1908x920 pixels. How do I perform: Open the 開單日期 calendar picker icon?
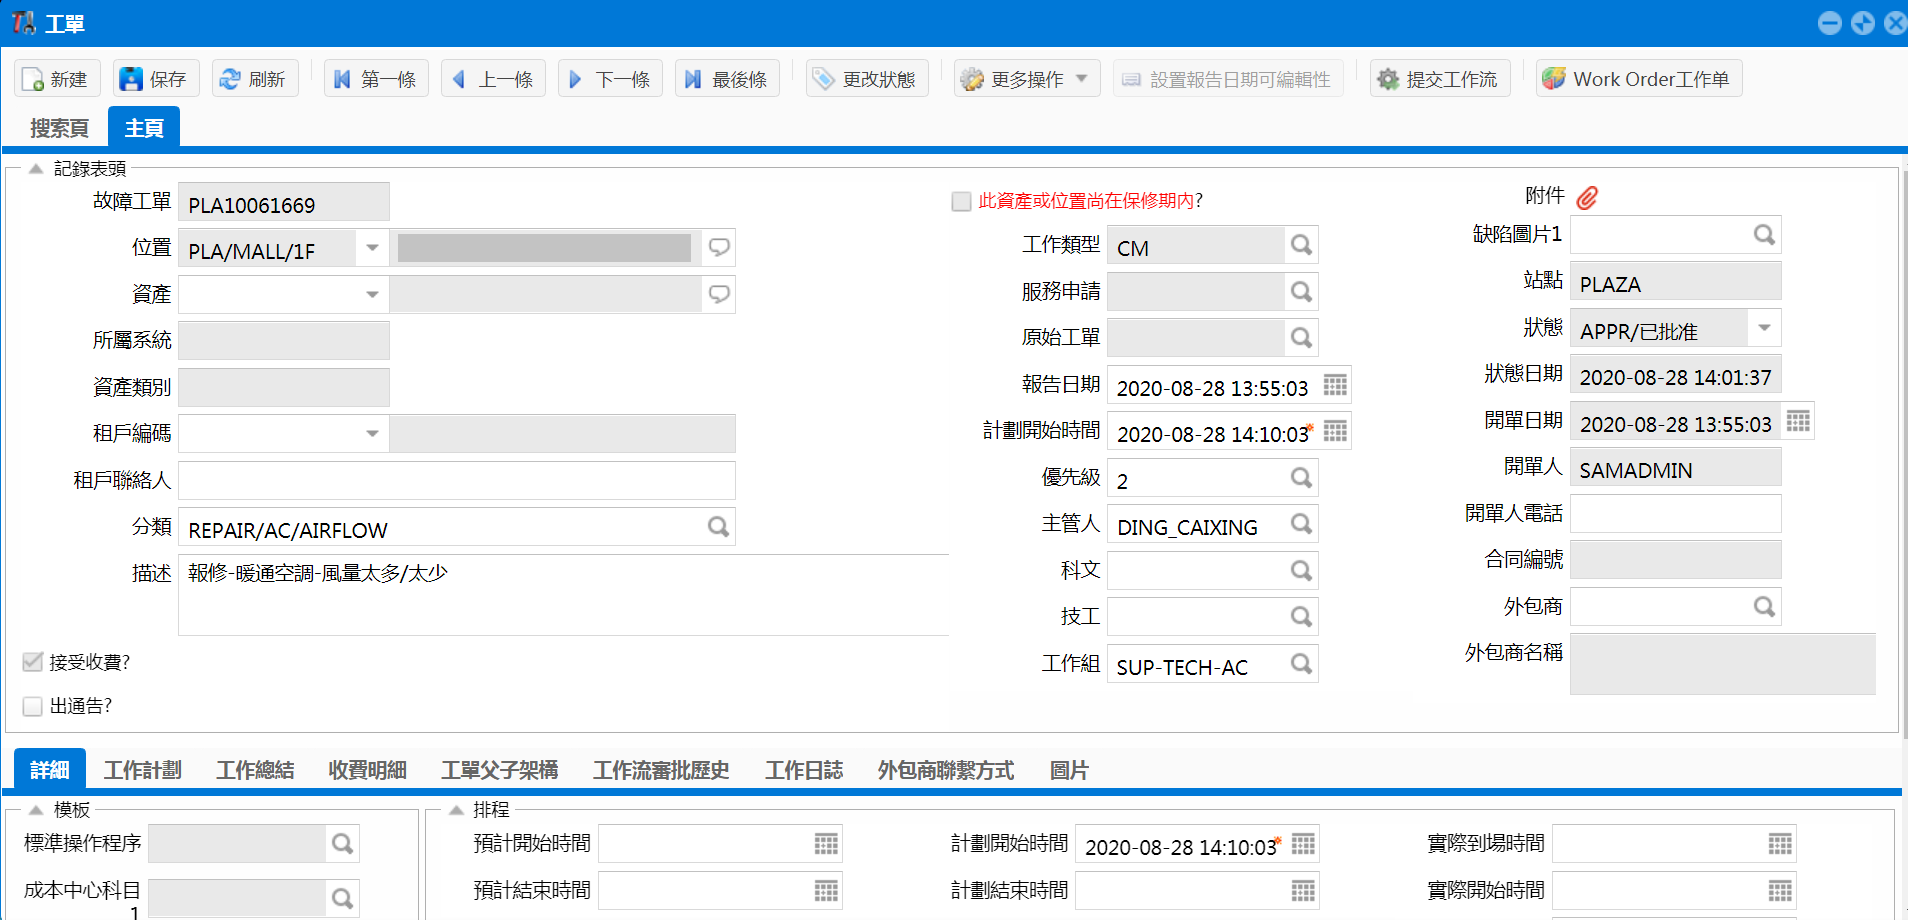(1798, 421)
